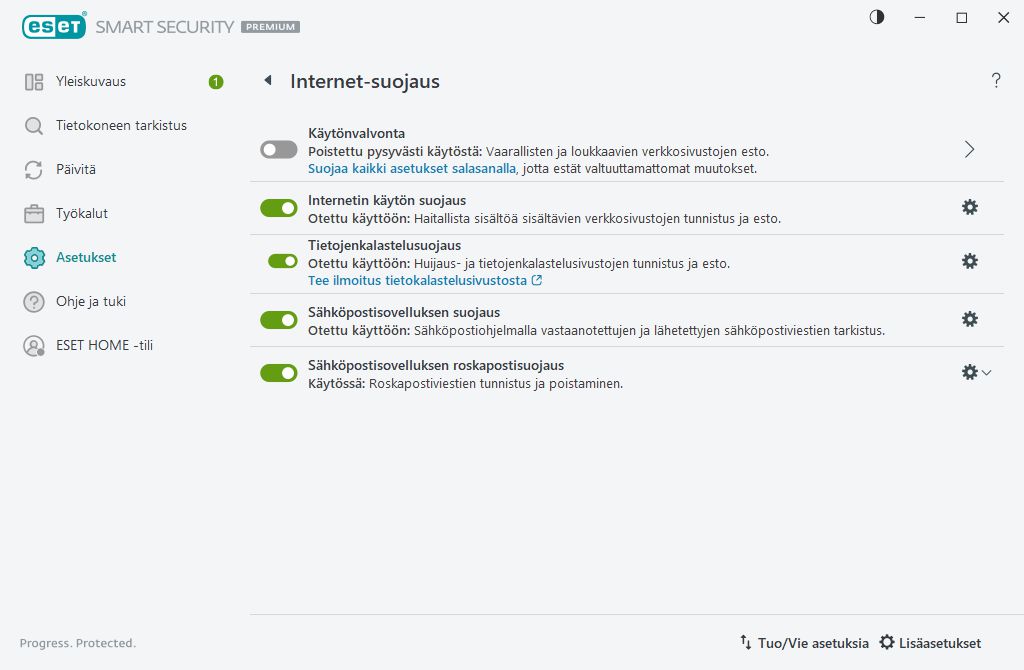The image size is (1024, 670).
Task: Open Tee ilmoitus tietokalastelusivustosta link
Action: click(419, 281)
